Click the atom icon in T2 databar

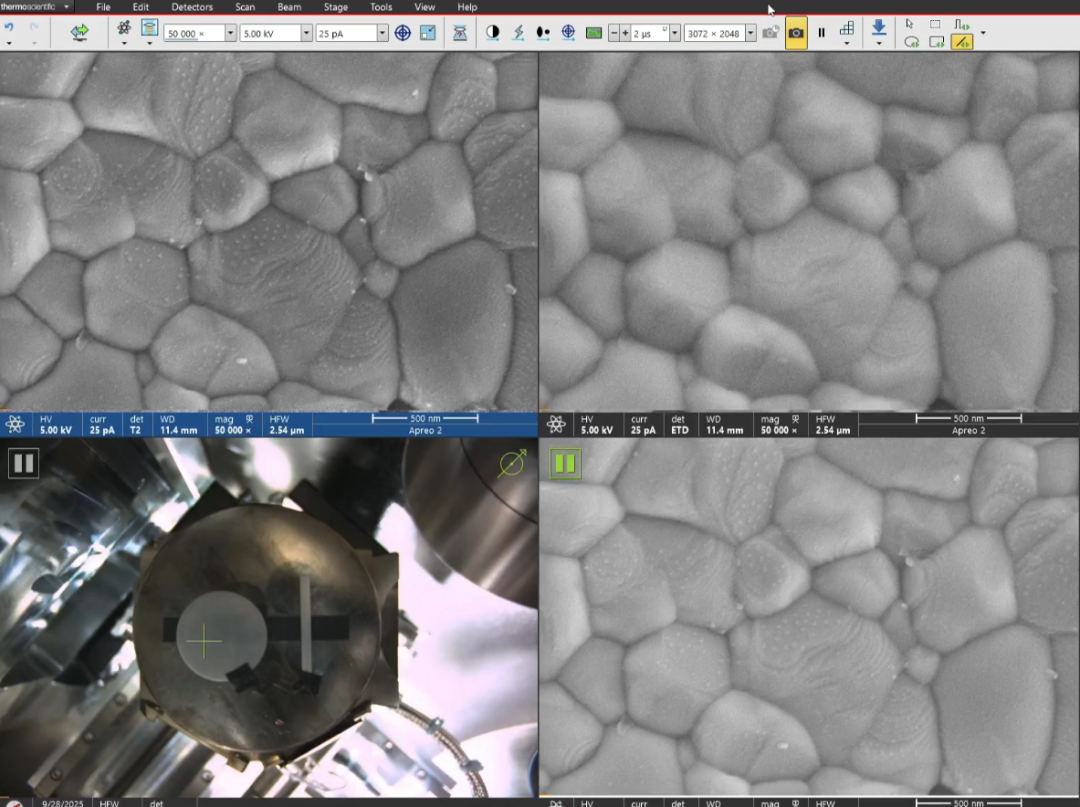(15, 424)
